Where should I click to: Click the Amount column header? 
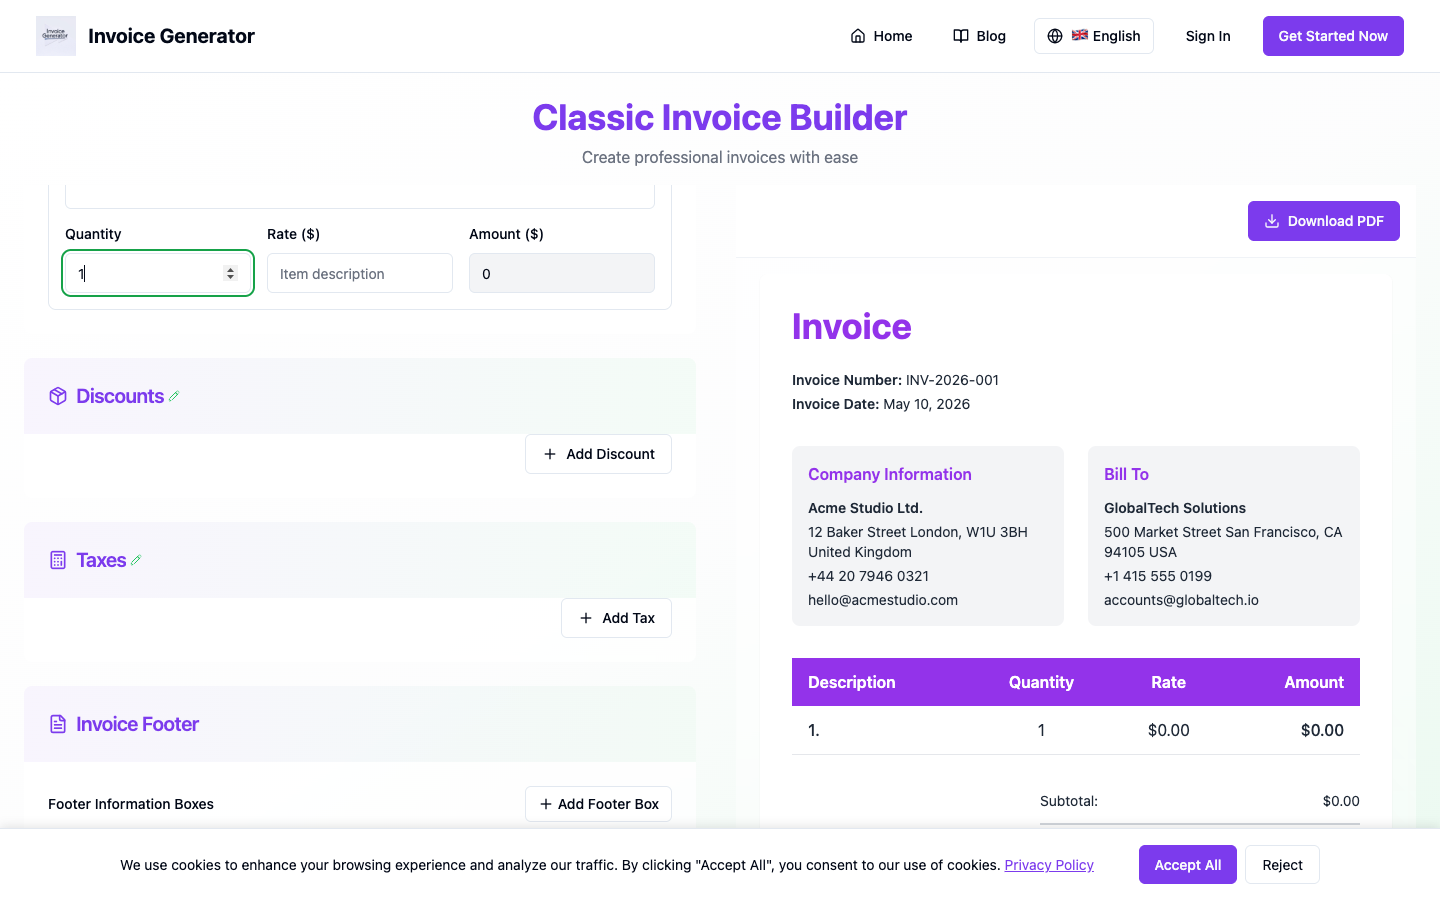pyautogui.click(x=1314, y=682)
